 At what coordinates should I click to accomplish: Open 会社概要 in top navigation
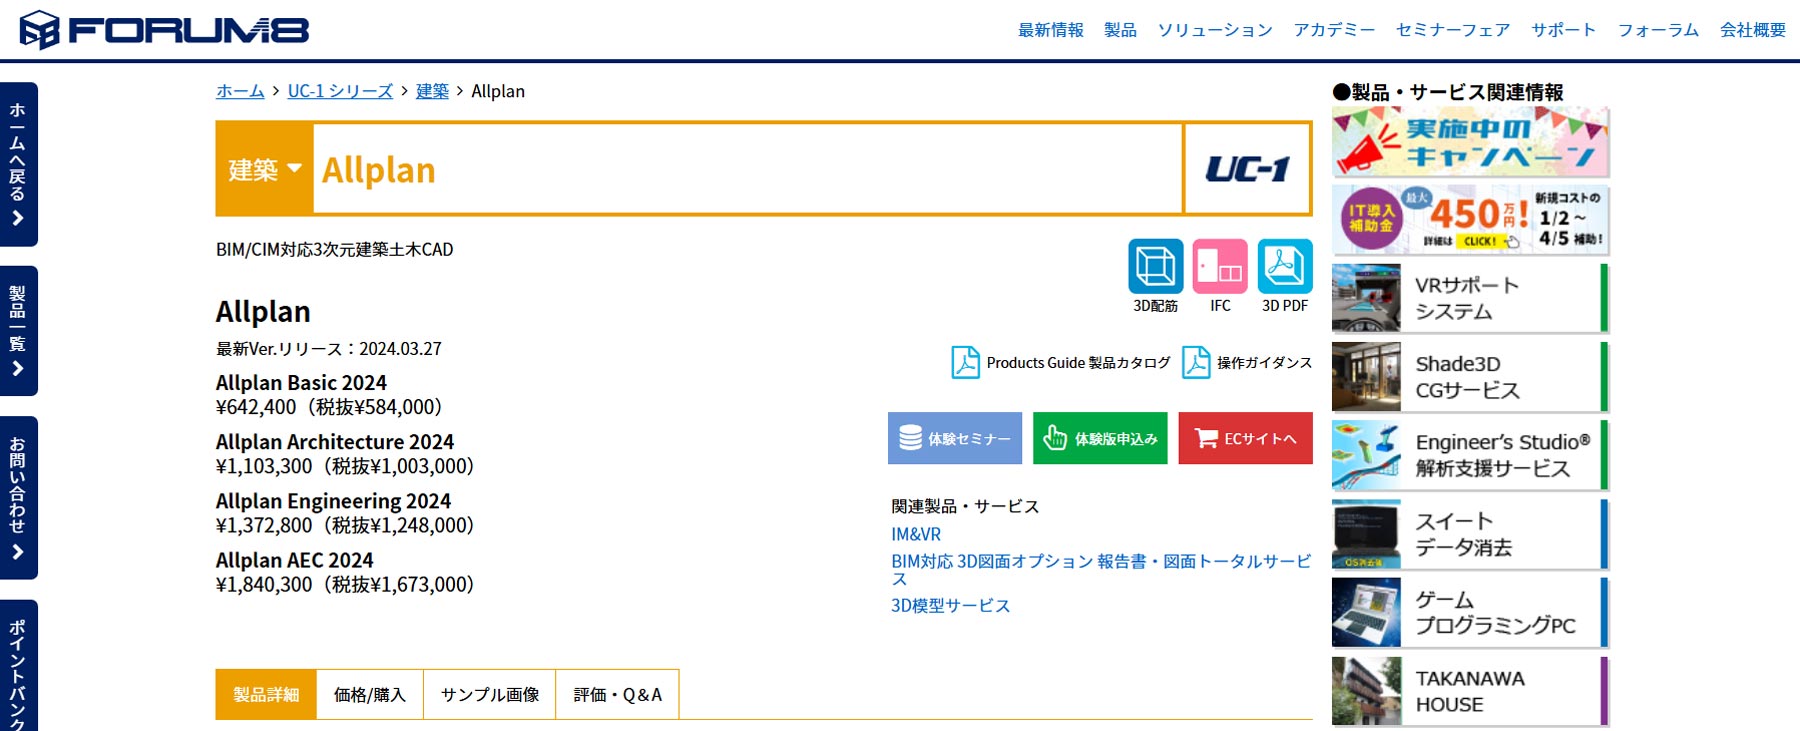coord(1752,30)
